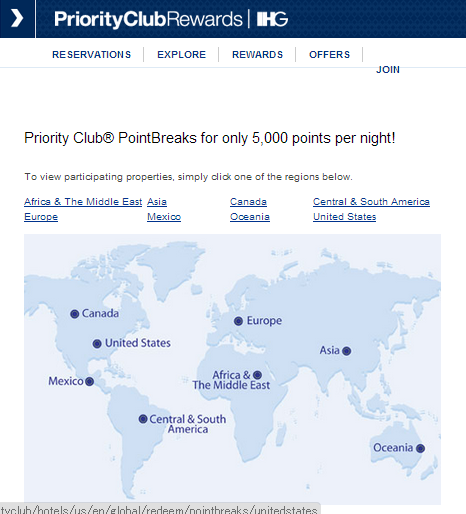Open the Reservations menu

tap(92, 55)
